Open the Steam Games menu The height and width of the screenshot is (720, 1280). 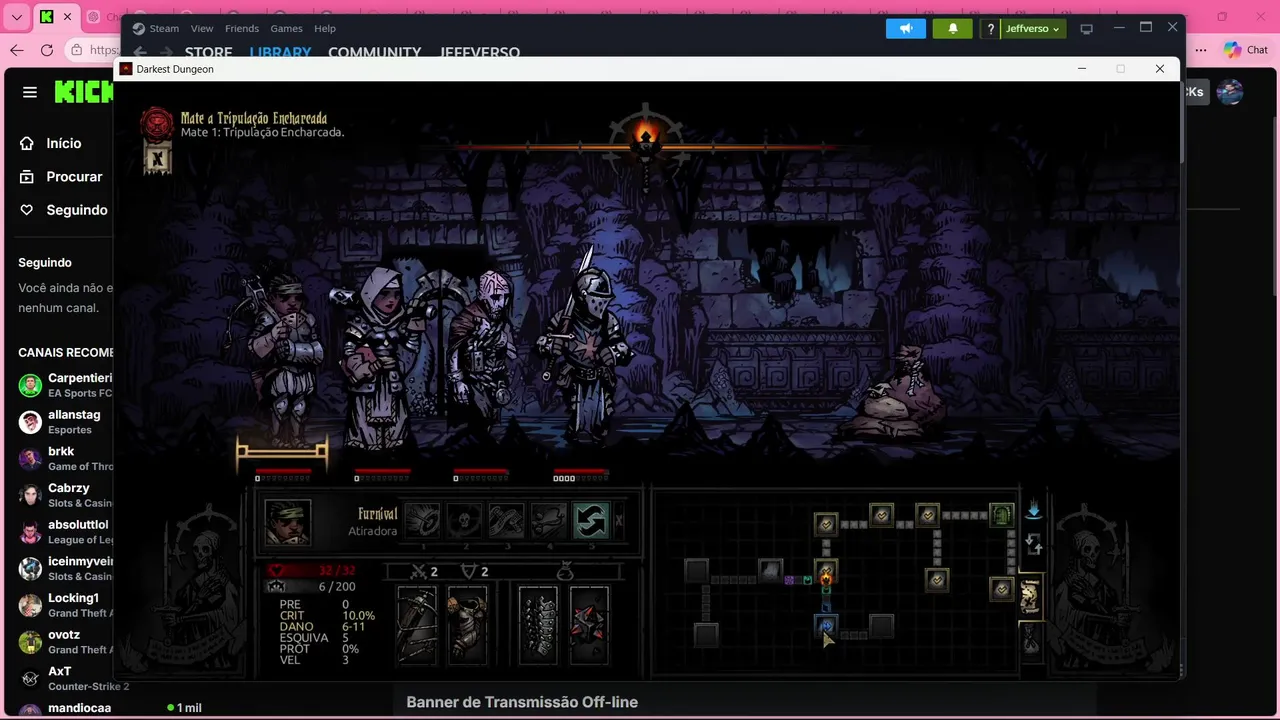(x=287, y=28)
